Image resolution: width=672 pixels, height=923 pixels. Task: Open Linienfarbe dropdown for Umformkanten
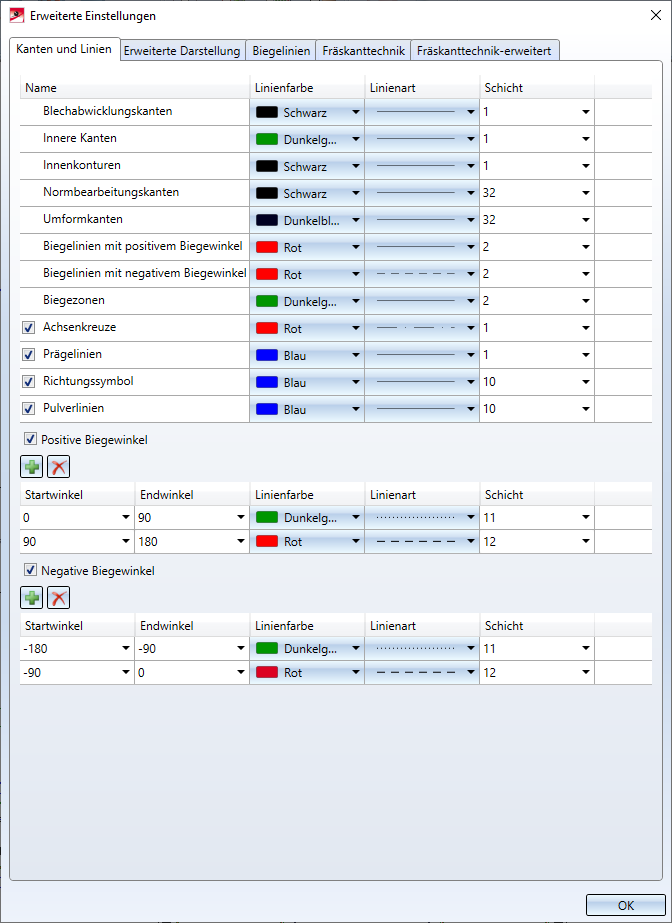click(356, 220)
